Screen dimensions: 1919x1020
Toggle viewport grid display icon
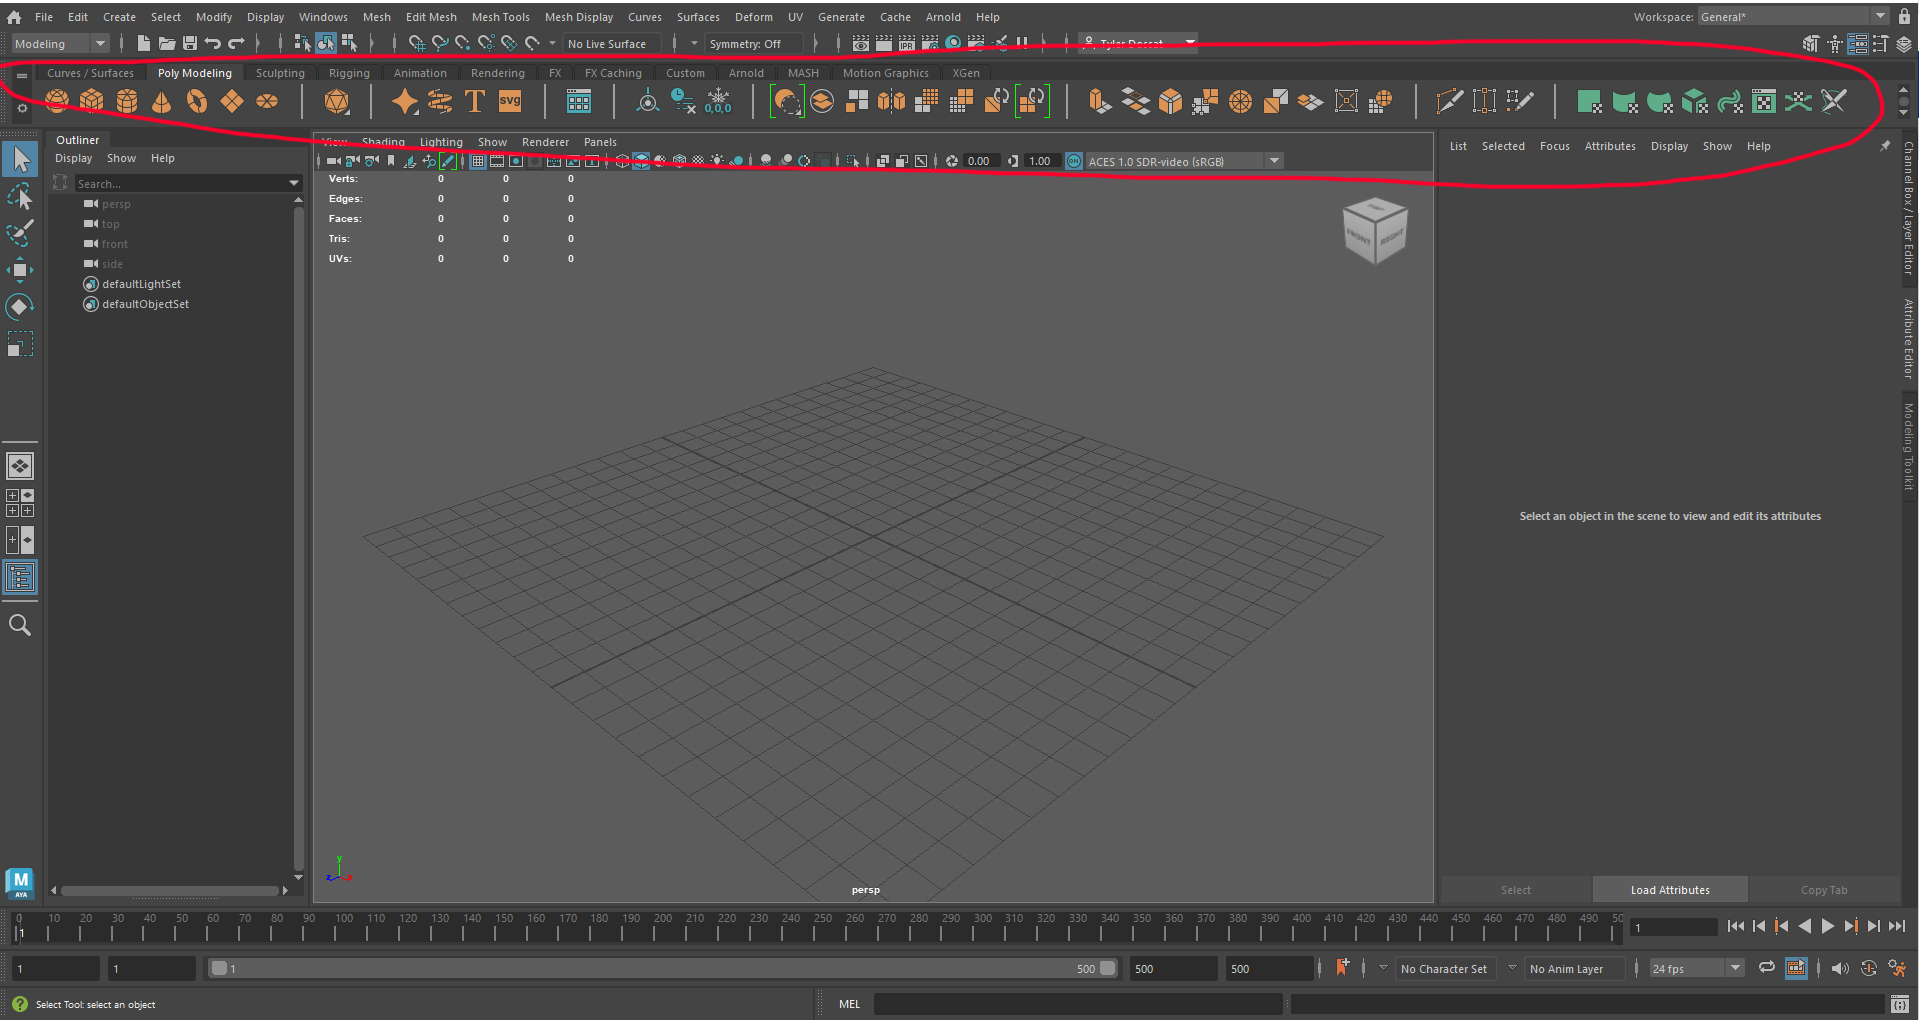(478, 161)
